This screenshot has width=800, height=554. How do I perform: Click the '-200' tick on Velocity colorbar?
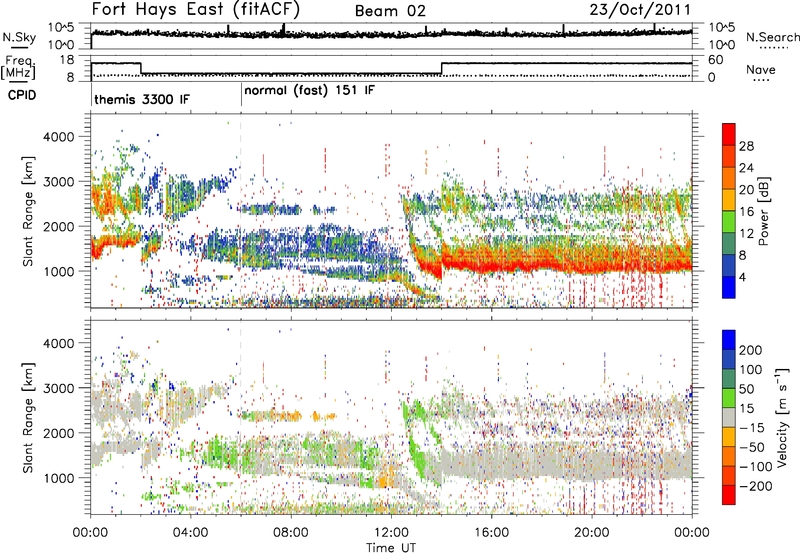coord(755,486)
